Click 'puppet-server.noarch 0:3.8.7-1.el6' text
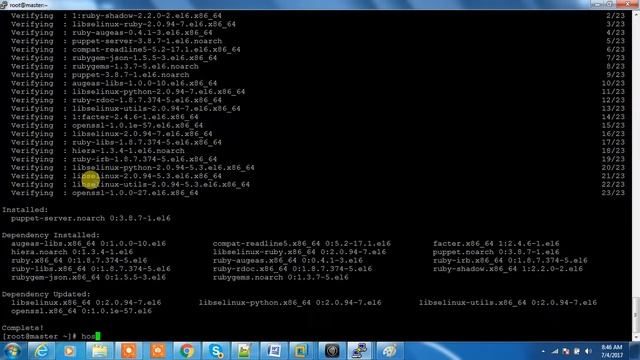 click(x=91, y=218)
